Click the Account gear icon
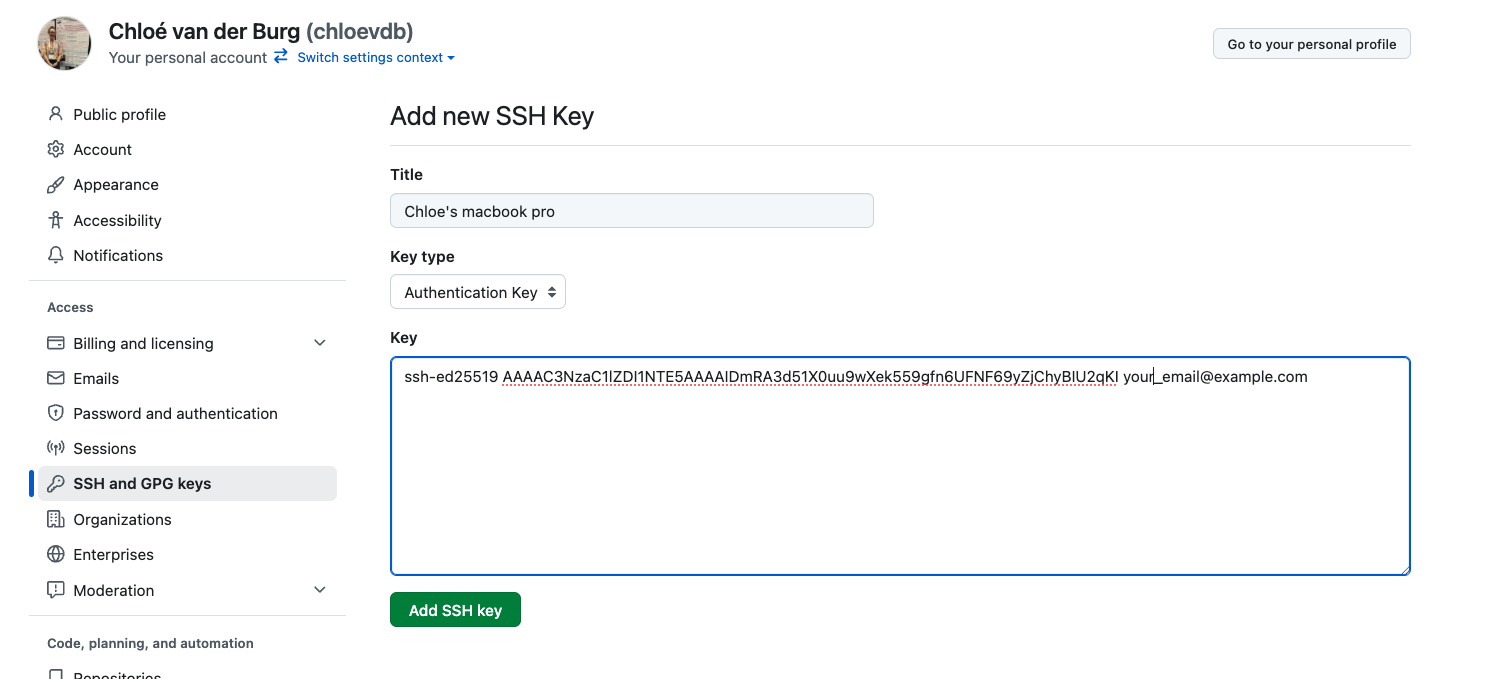 coord(56,149)
